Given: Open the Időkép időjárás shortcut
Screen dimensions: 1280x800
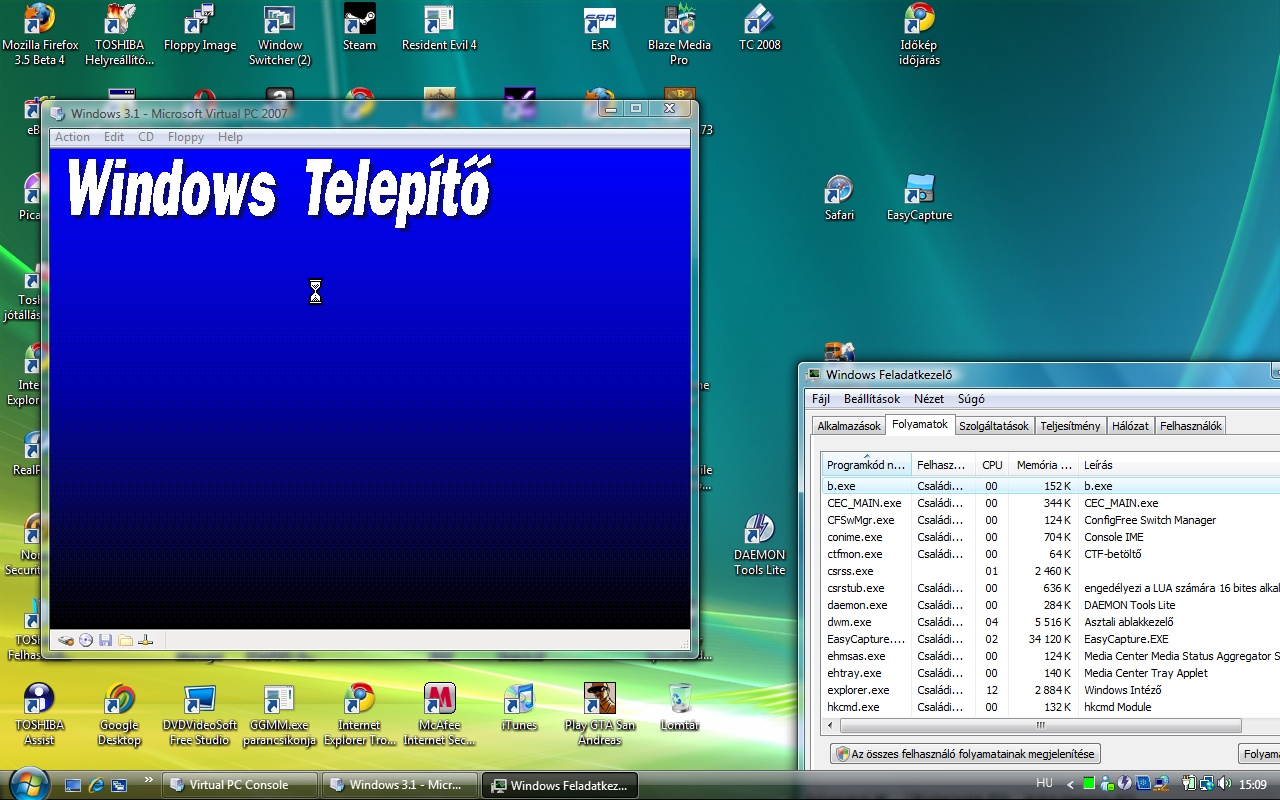Looking at the screenshot, I should pyautogui.click(x=920, y=34).
